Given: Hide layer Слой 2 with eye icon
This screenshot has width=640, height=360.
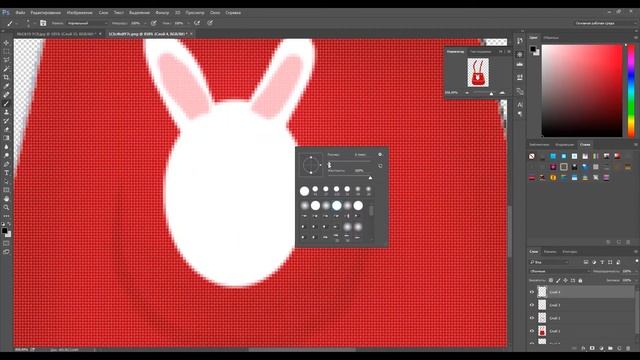Looking at the screenshot, I should [532, 318].
